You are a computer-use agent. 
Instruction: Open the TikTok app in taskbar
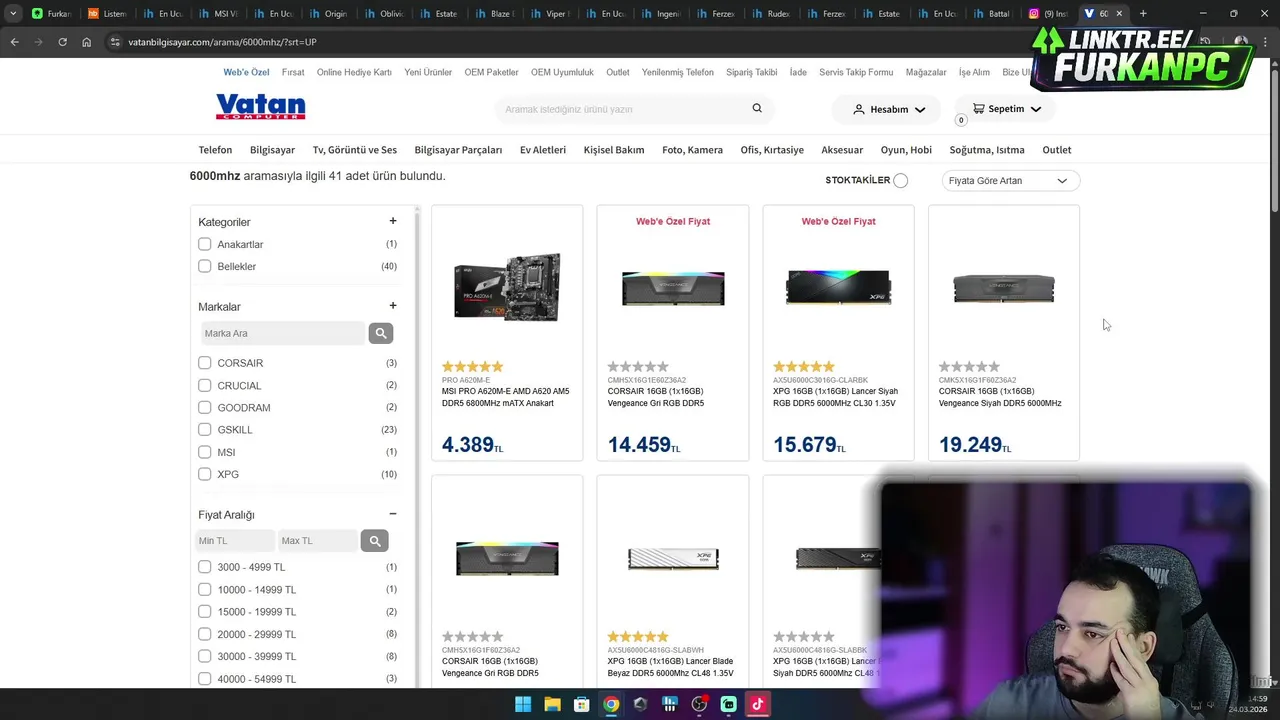758,704
